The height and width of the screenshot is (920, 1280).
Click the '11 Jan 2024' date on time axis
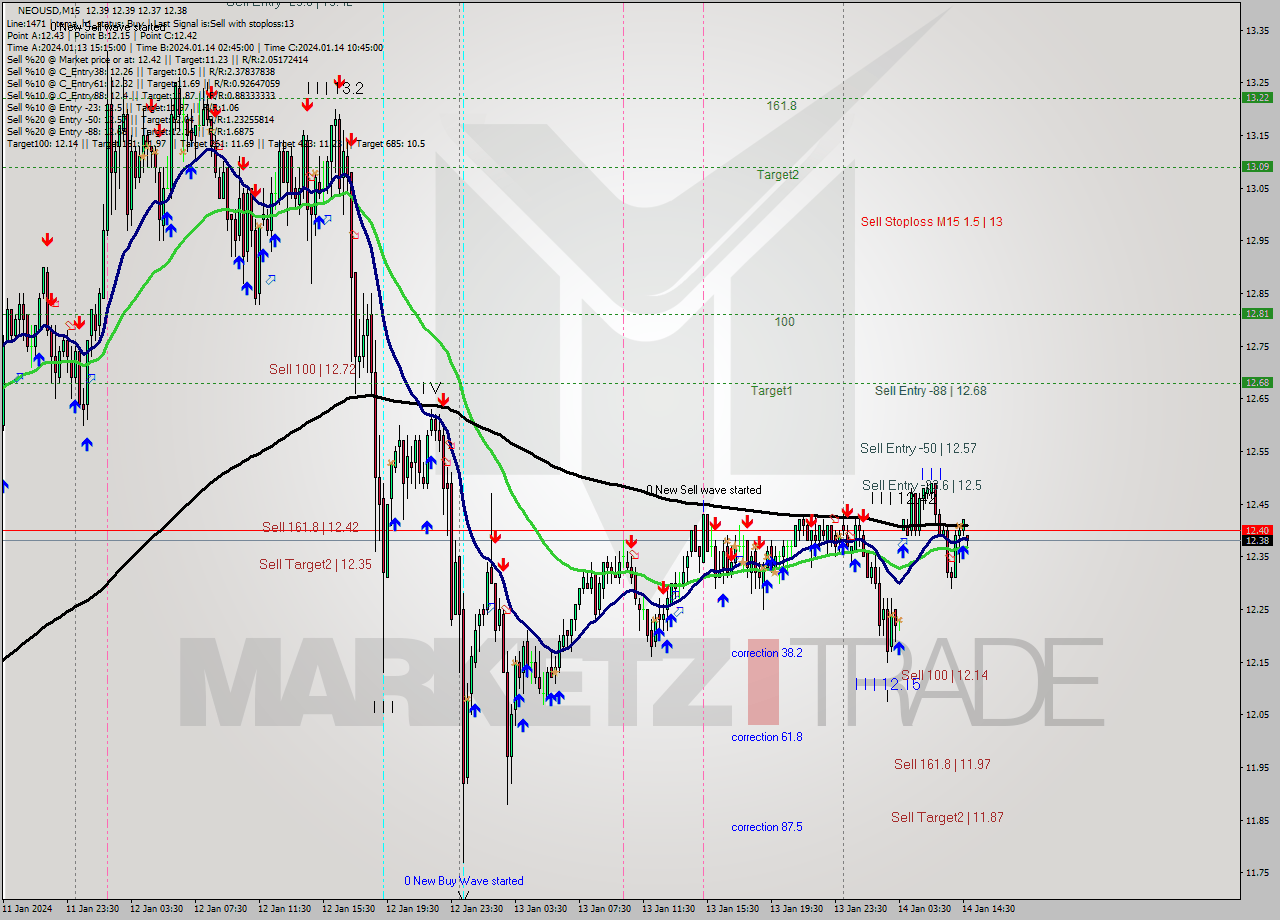[28, 909]
